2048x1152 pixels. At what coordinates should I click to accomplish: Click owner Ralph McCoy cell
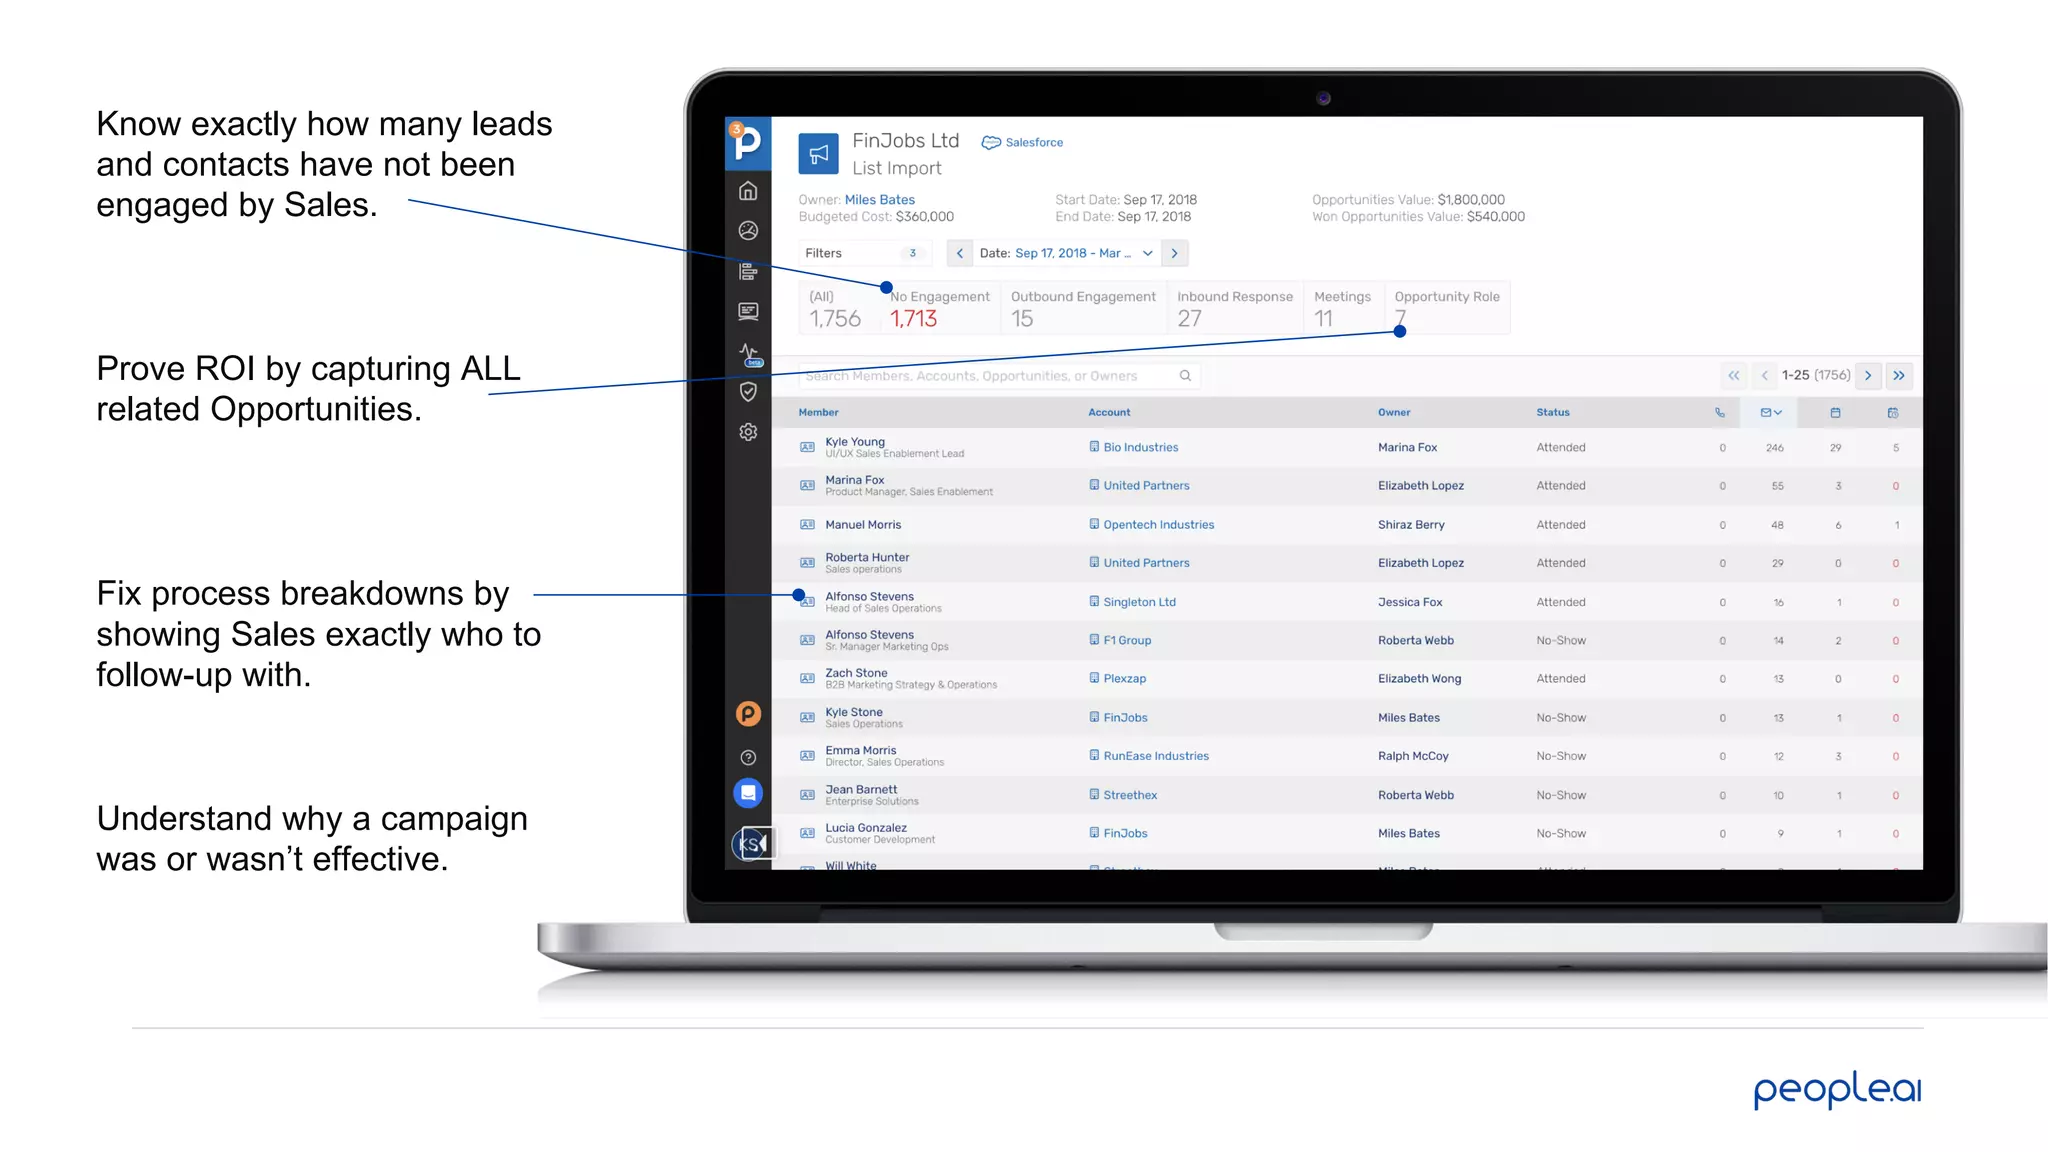pos(1413,756)
